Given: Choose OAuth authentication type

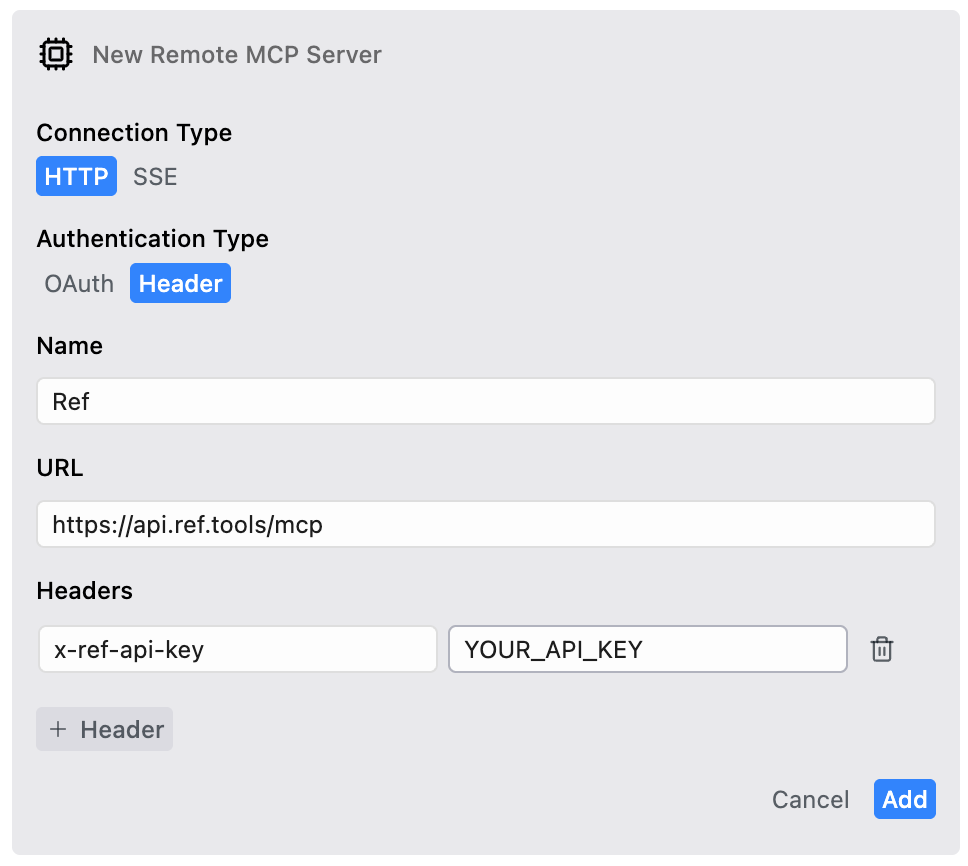Looking at the screenshot, I should [79, 284].
